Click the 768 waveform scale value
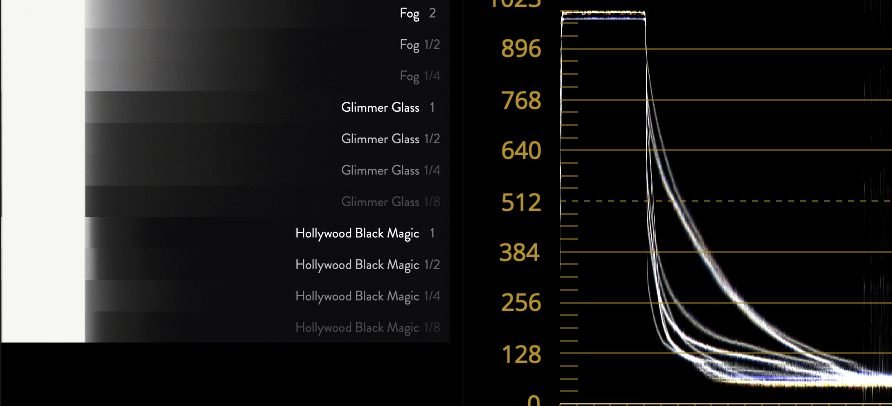 click(x=521, y=101)
